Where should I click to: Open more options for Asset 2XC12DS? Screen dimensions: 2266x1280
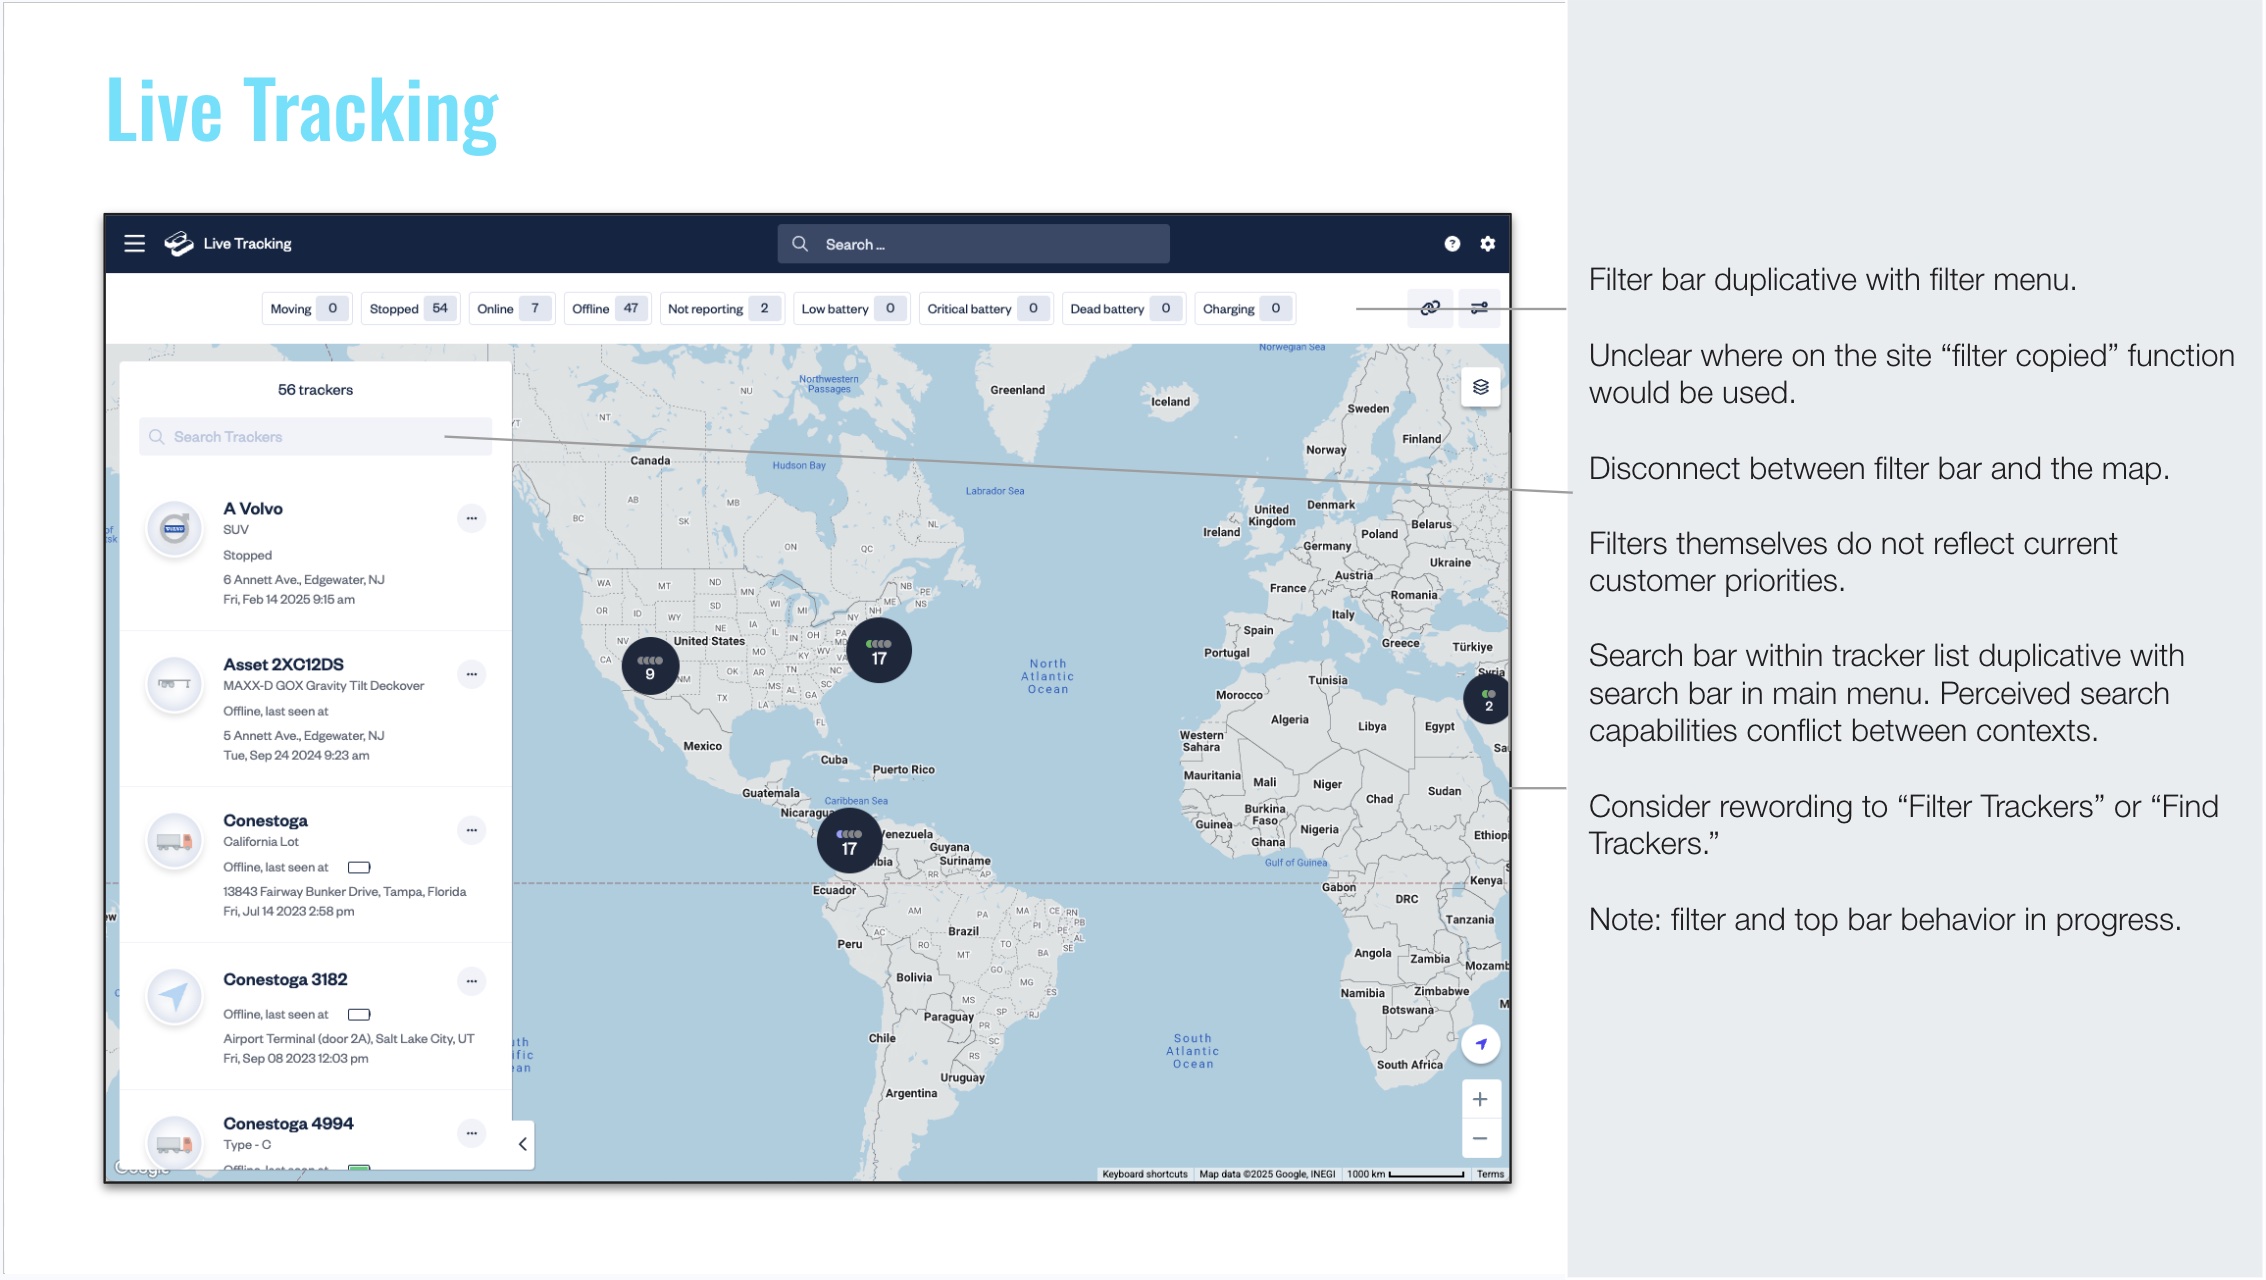pos(472,674)
